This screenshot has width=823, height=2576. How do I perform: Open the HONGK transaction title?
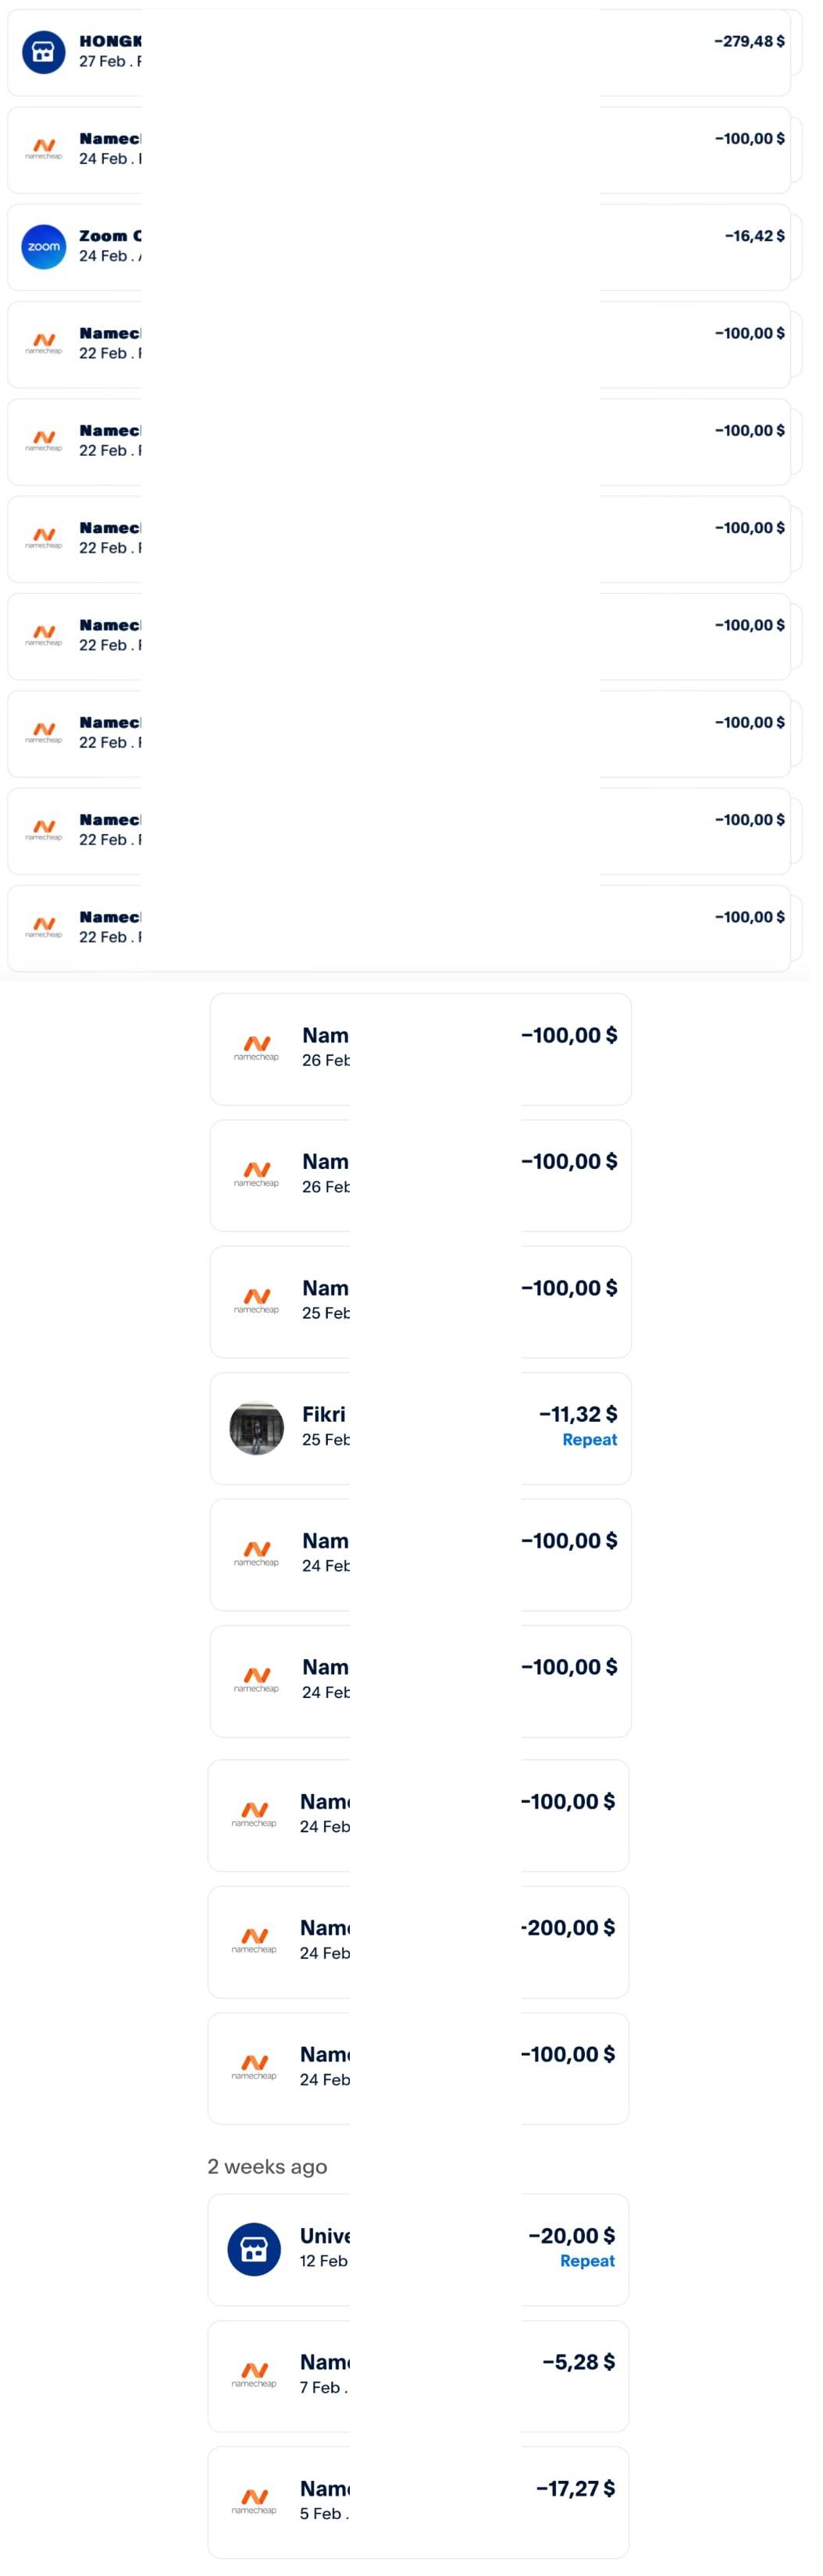pyautogui.click(x=110, y=41)
